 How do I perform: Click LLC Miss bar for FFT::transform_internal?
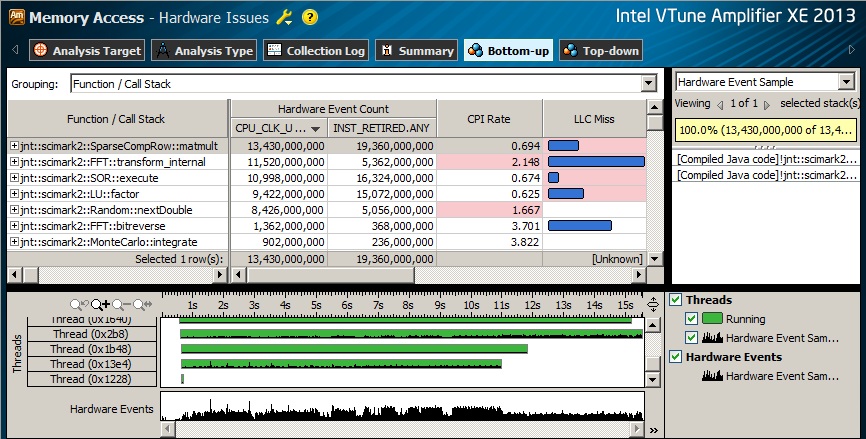tap(596, 162)
